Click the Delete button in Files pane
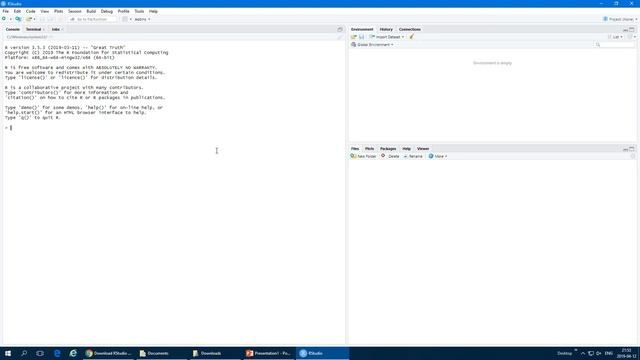Image resolution: width=640 pixels, height=360 pixels. [x=390, y=156]
